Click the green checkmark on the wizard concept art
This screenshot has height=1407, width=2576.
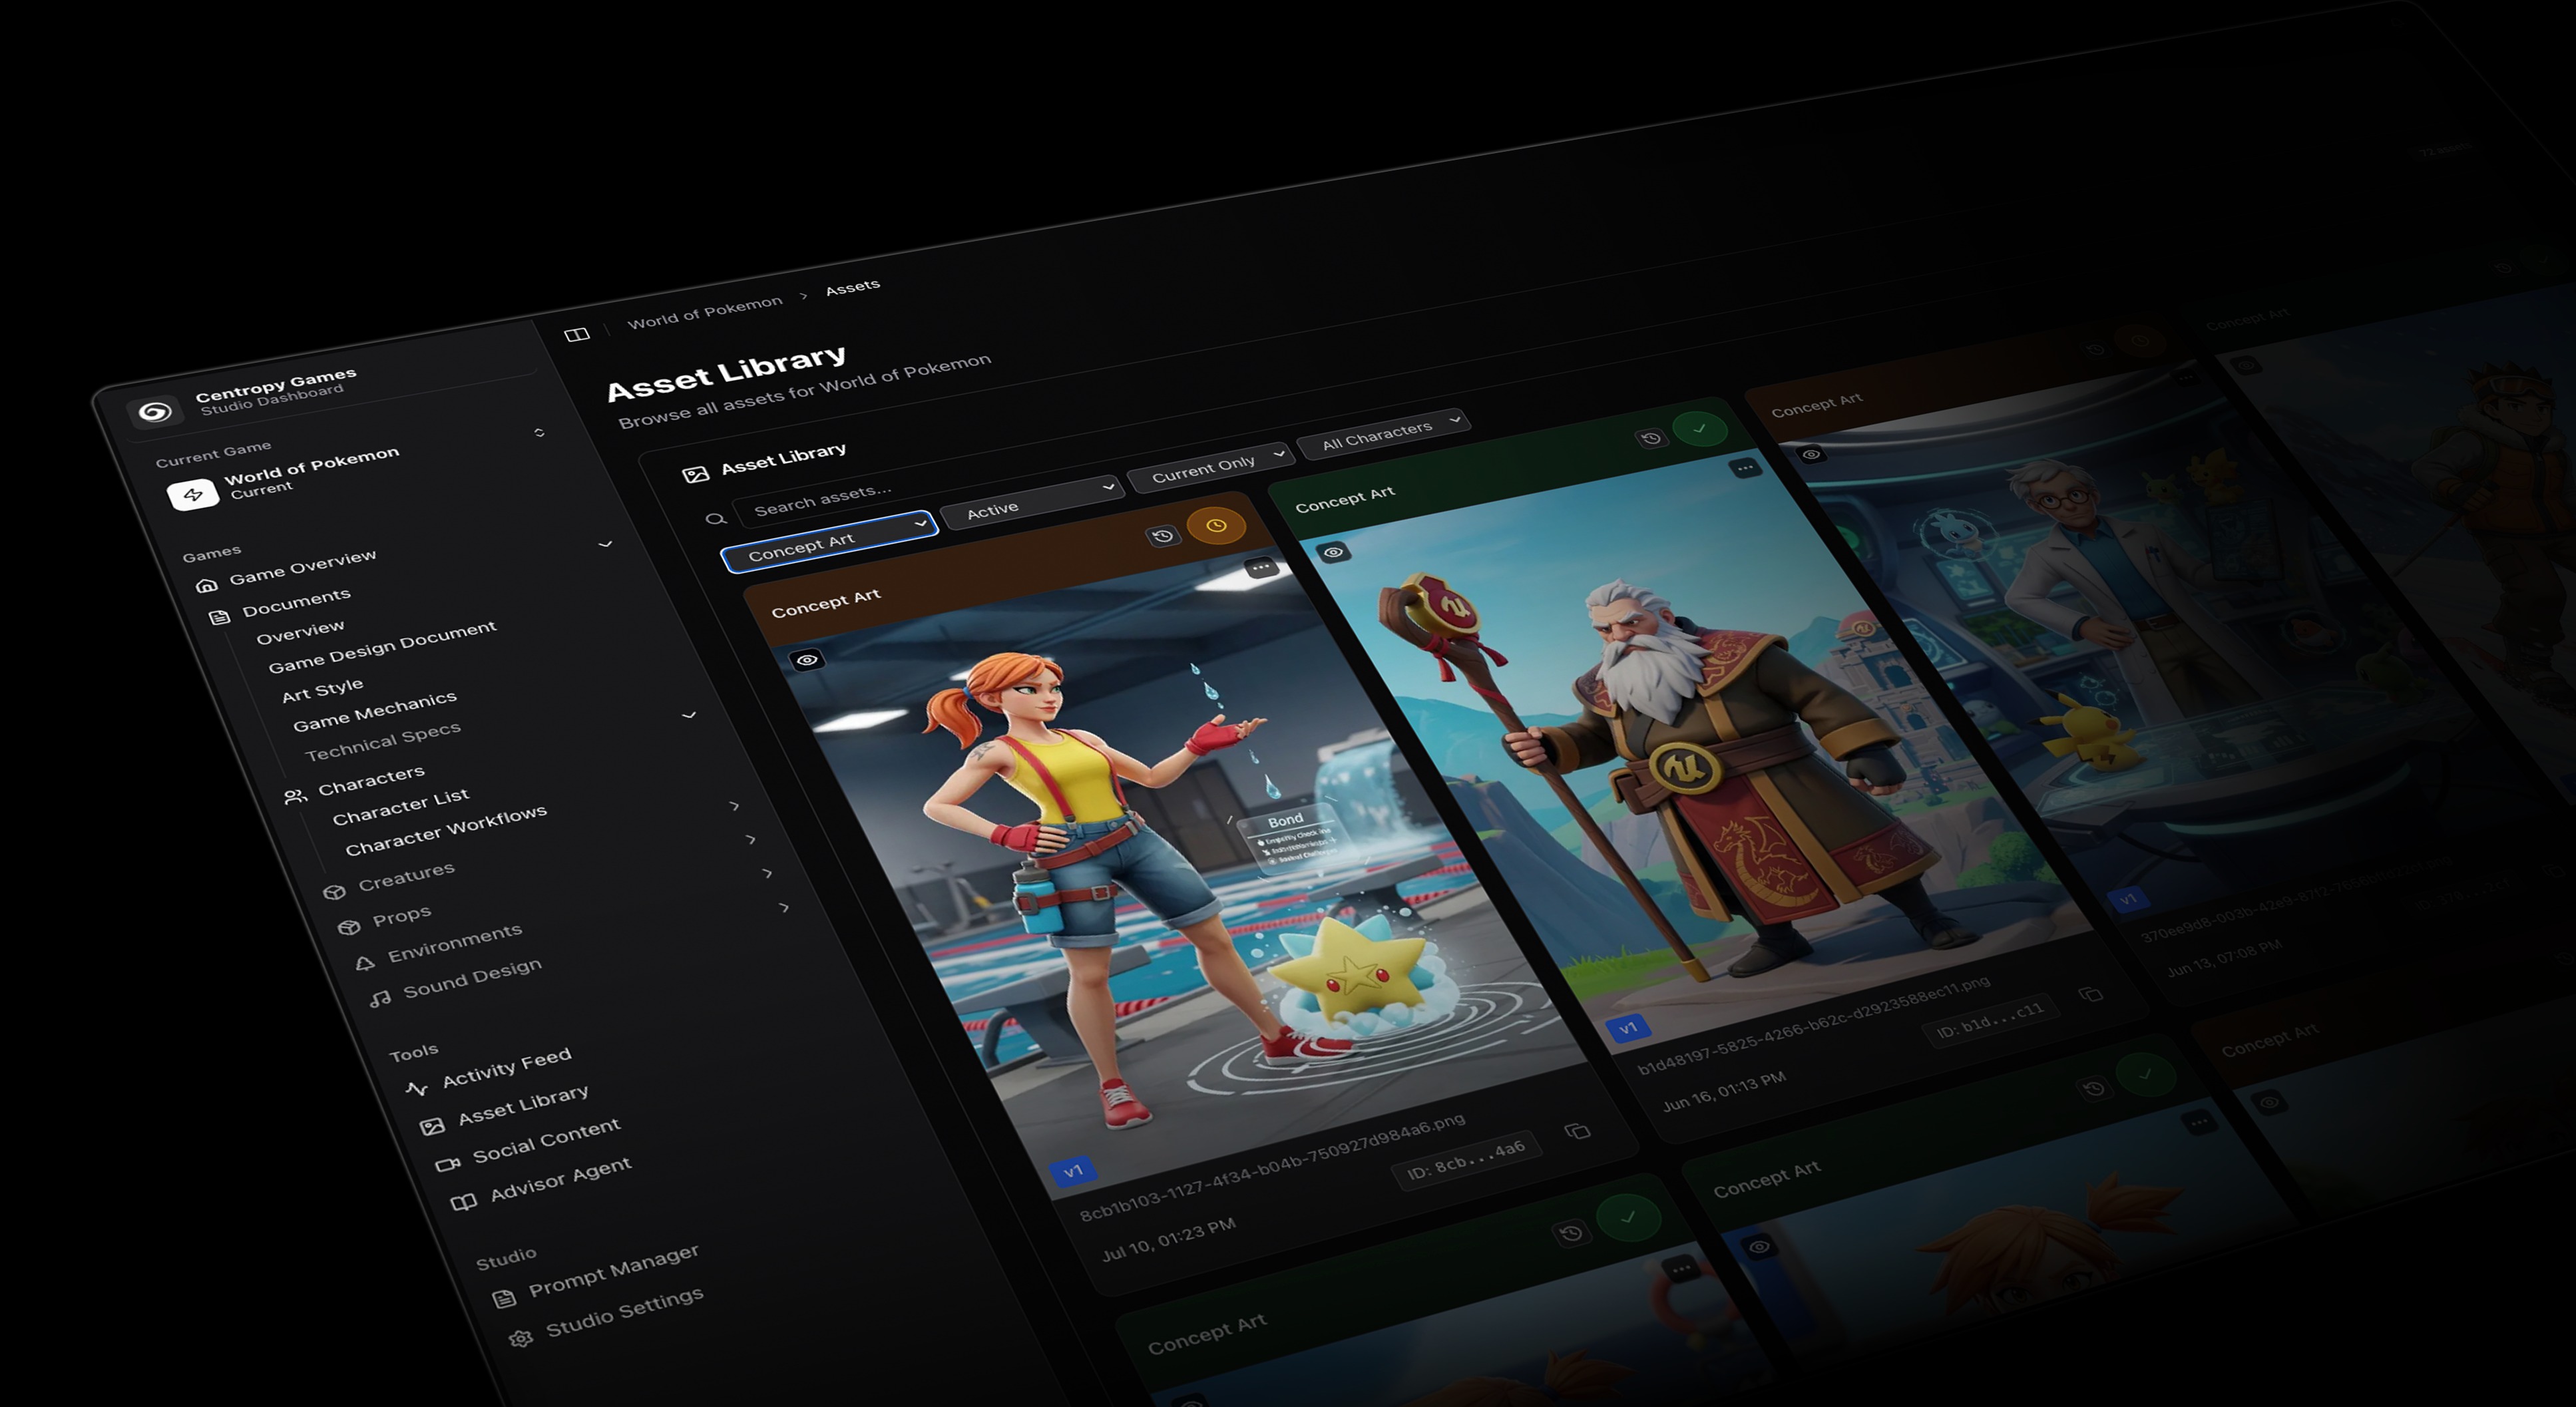(x=1701, y=428)
